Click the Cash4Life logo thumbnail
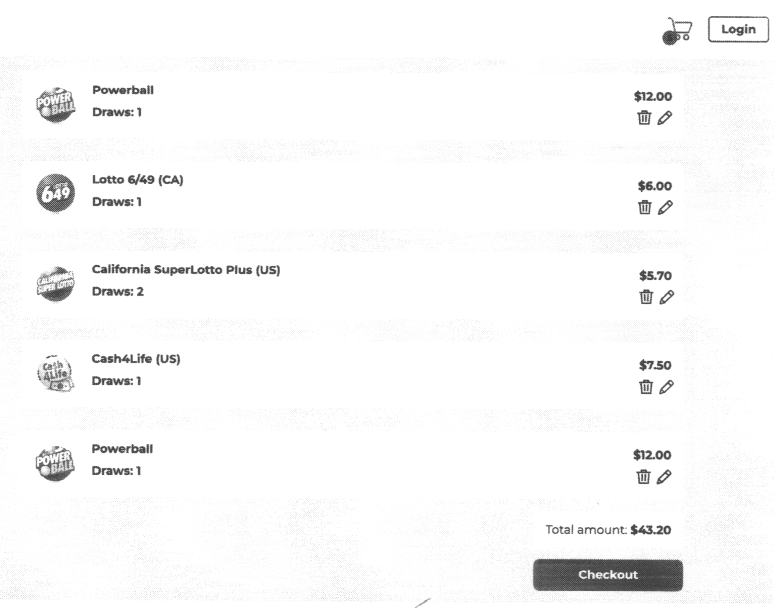The width and height of the screenshot is (784, 610). click(55, 371)
